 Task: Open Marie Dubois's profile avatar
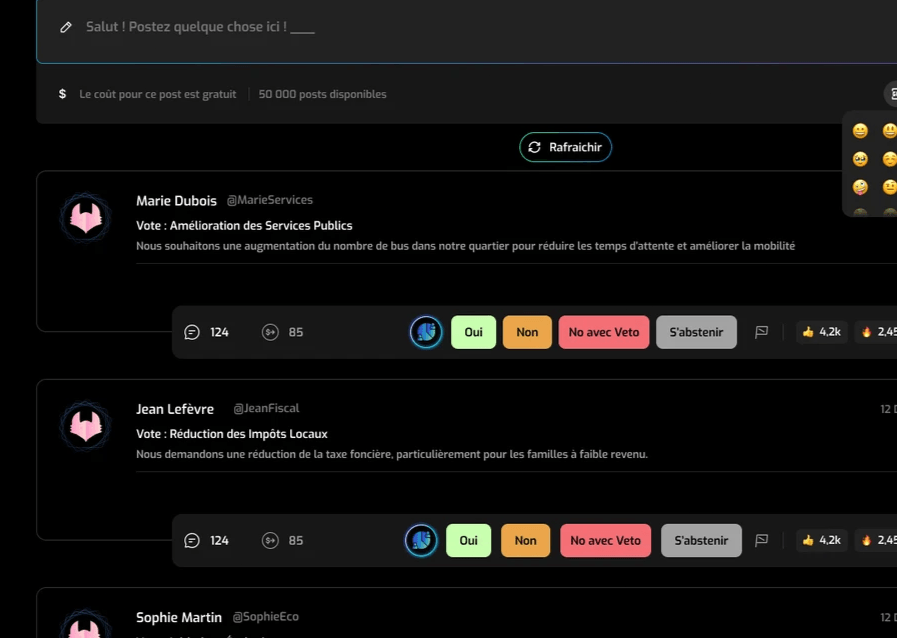(x=85, y=217)
